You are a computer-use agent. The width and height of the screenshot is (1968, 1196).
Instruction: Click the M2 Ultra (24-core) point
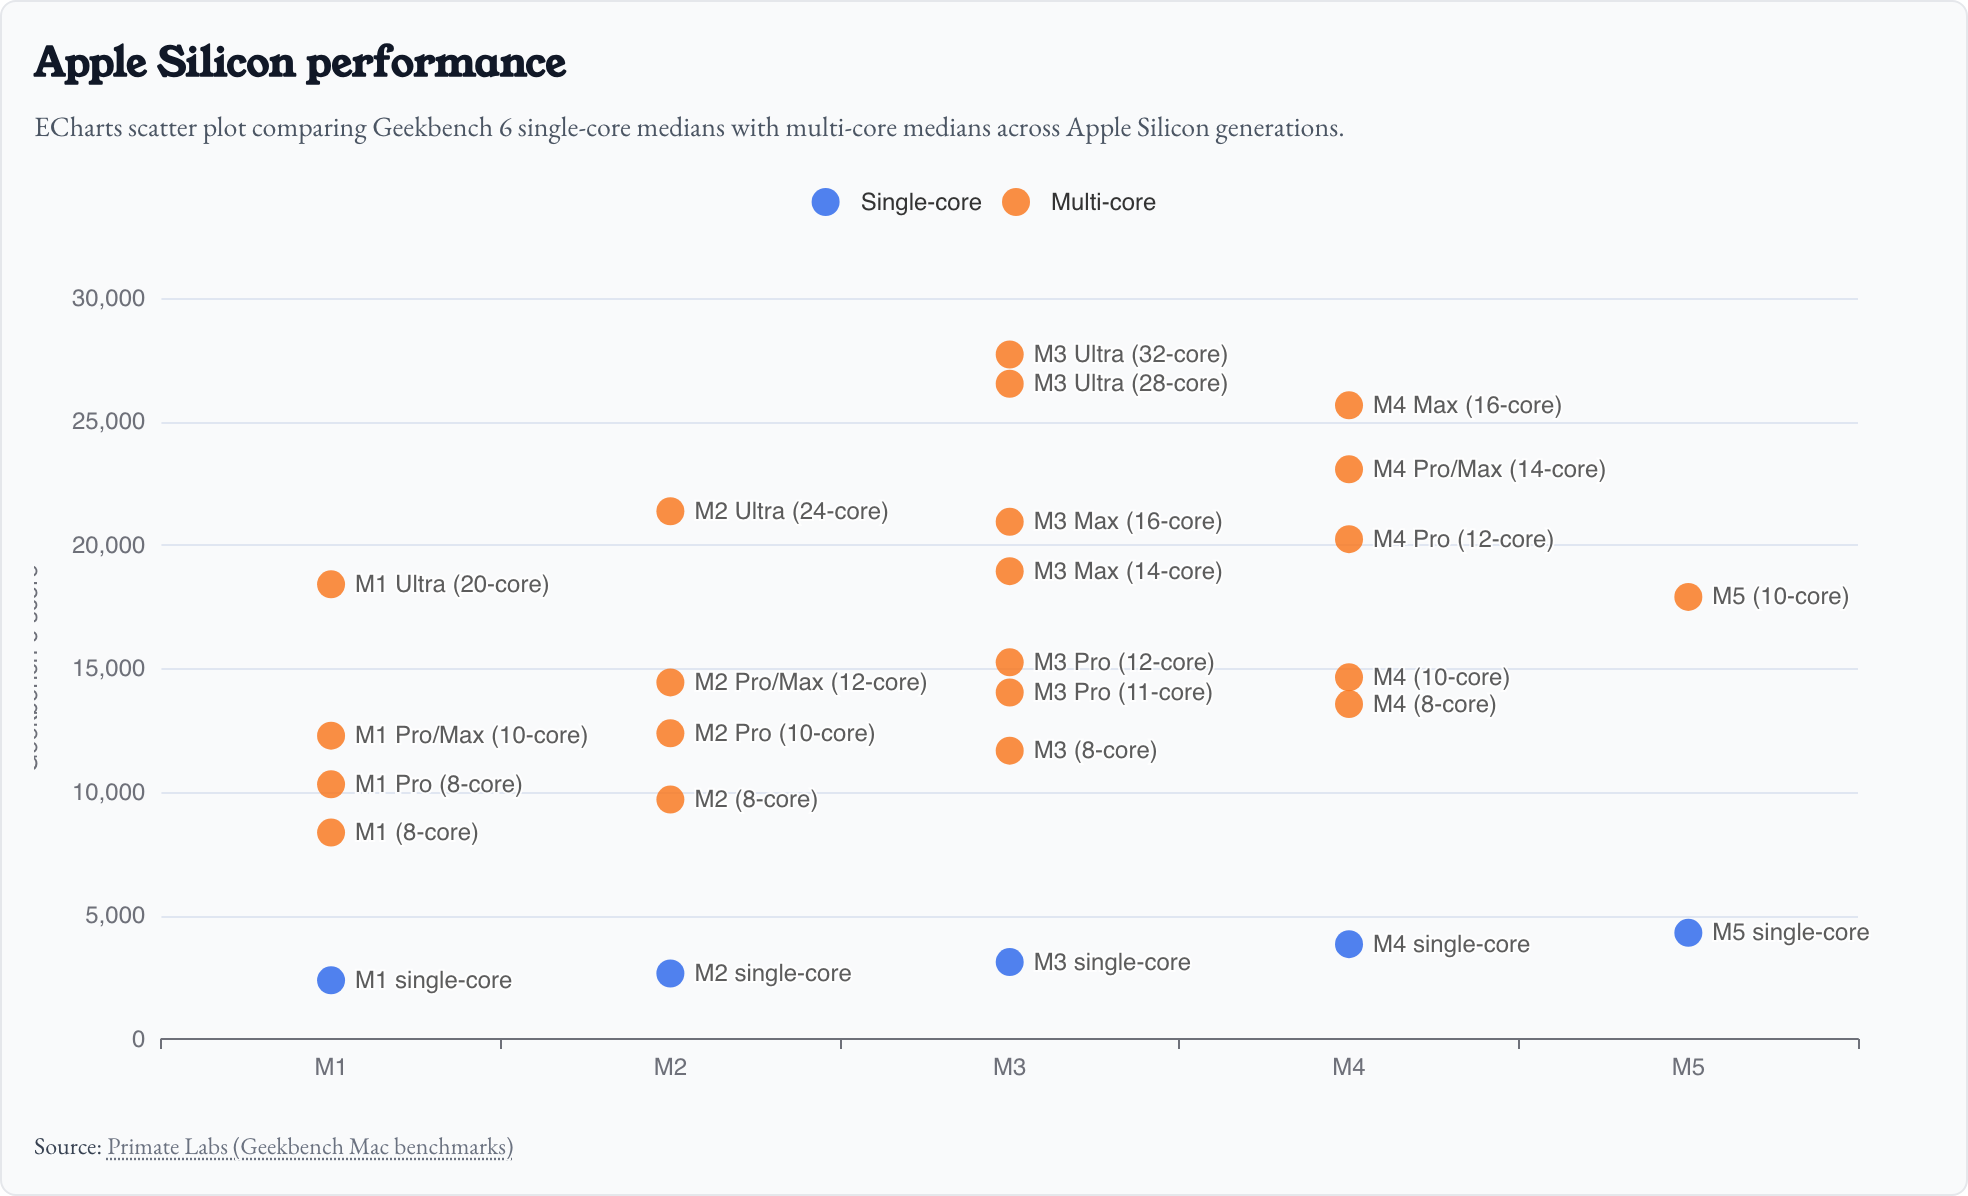(670, 511)
